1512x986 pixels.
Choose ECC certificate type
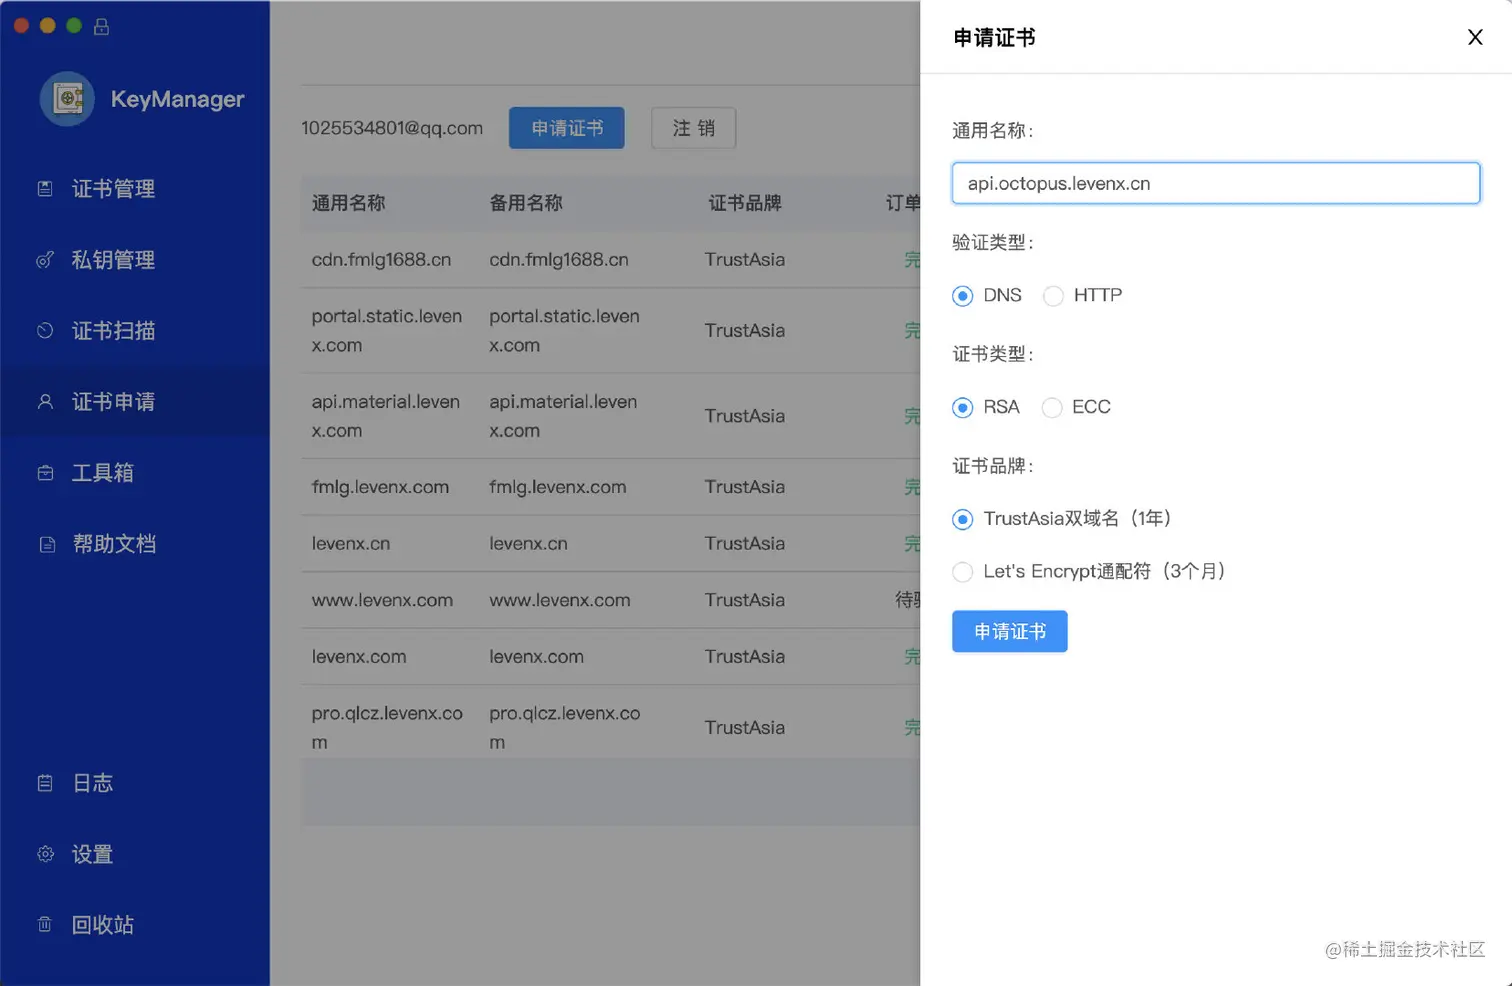[1052, 408]
